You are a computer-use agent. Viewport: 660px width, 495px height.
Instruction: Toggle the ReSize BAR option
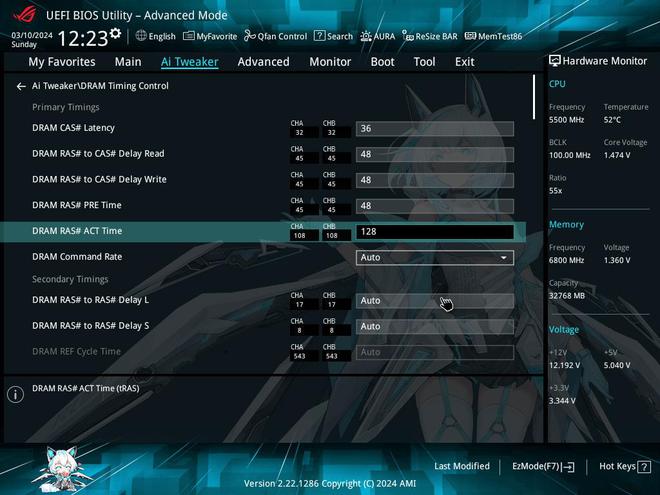pos(429,36)
